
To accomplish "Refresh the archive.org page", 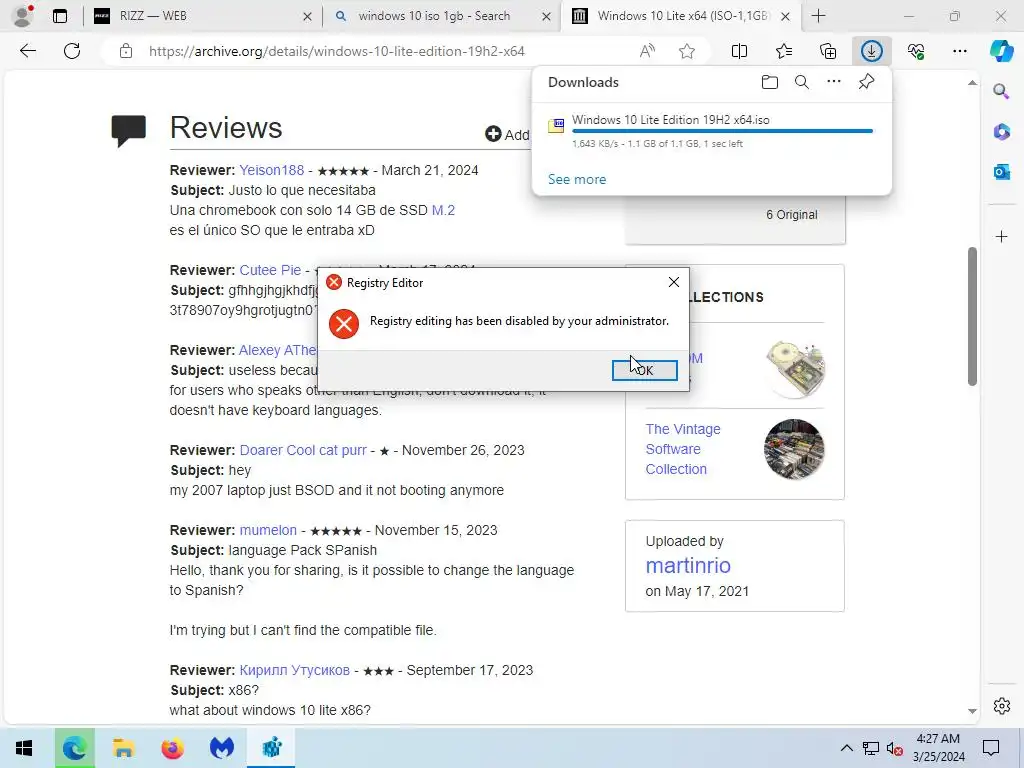I will click(72, 51).
